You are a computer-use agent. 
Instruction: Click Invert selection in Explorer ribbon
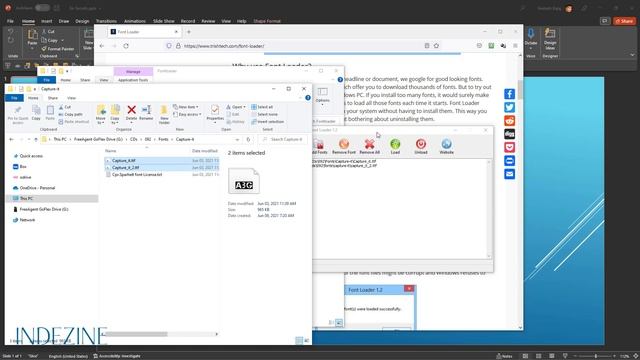(x=267, y=122)
